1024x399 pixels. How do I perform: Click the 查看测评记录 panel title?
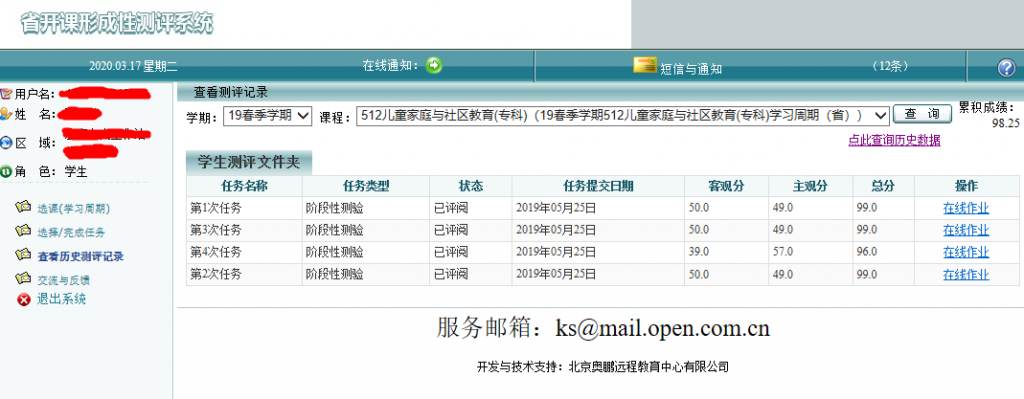231,93
